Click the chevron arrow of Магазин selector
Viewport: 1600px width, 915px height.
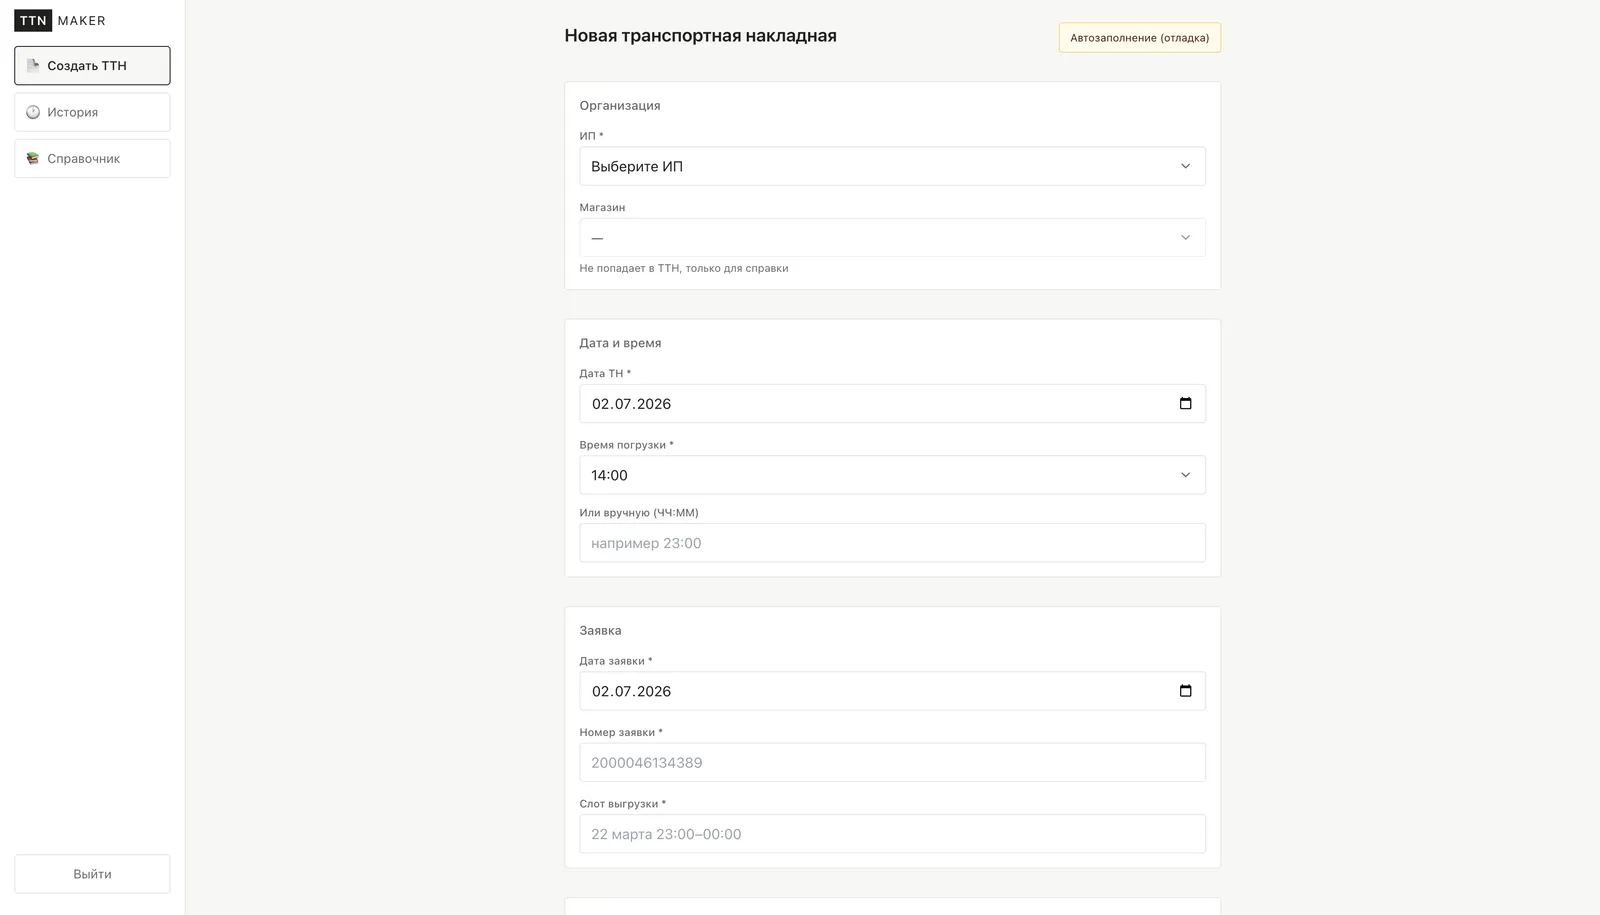coord(1185,238)
